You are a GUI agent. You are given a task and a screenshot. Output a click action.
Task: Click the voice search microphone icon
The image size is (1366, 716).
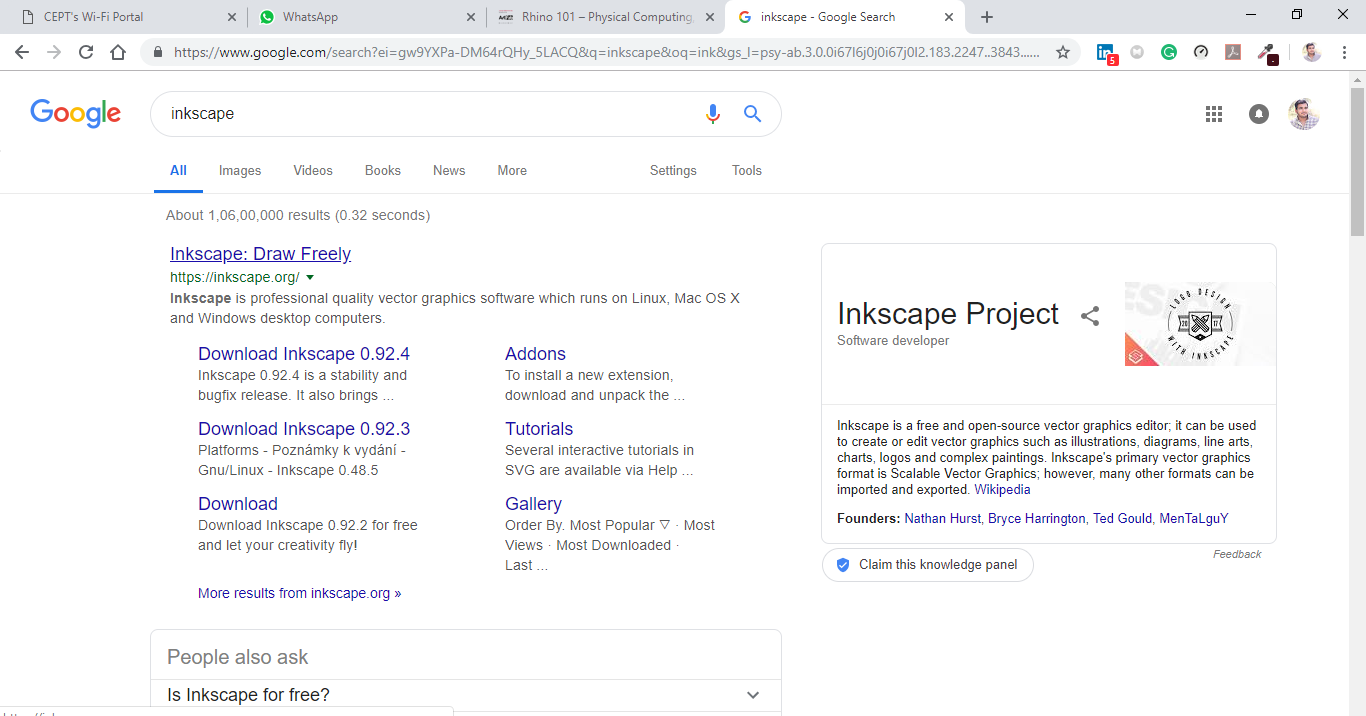pyautogui.click(x=712, y=114)
